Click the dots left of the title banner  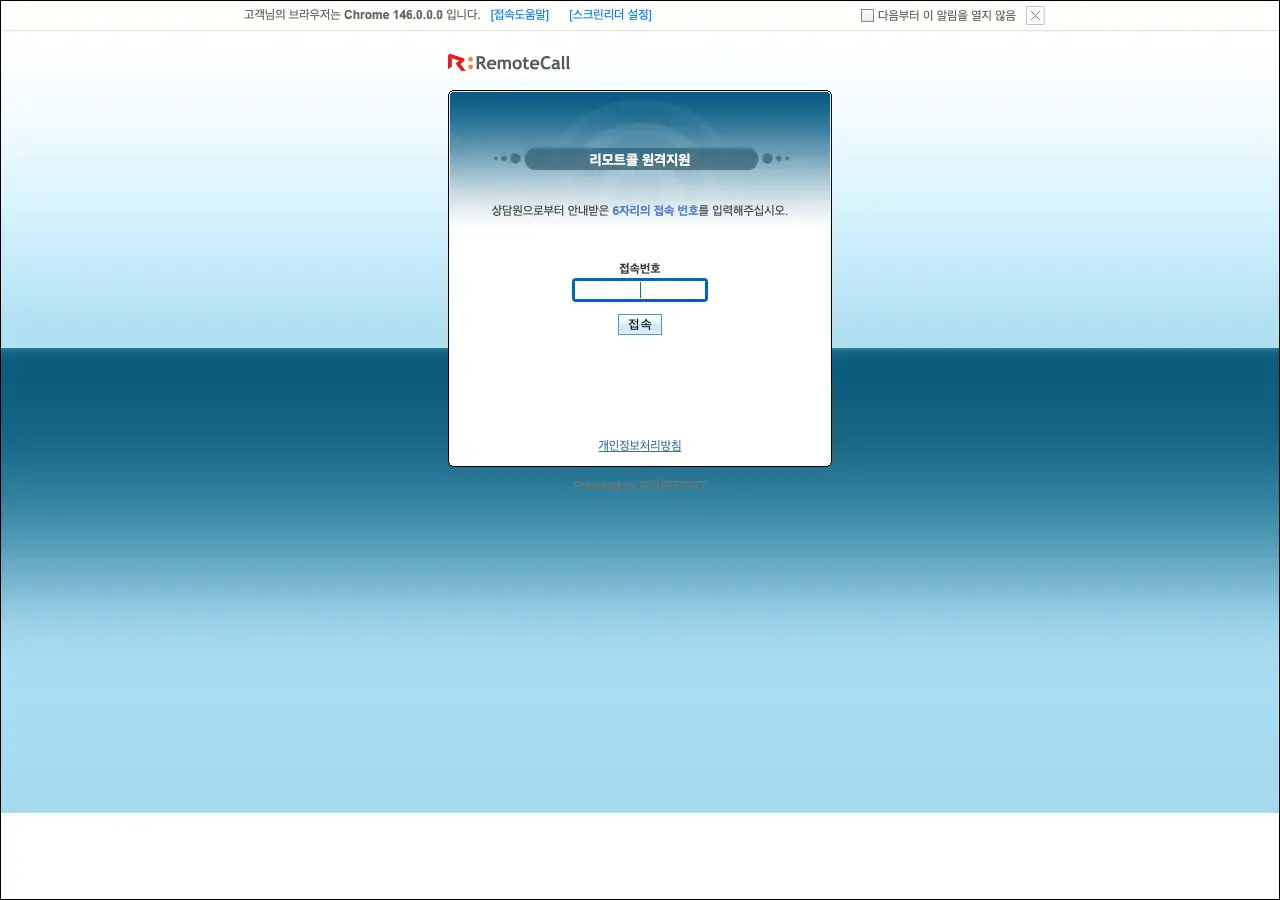click(508, 159)
